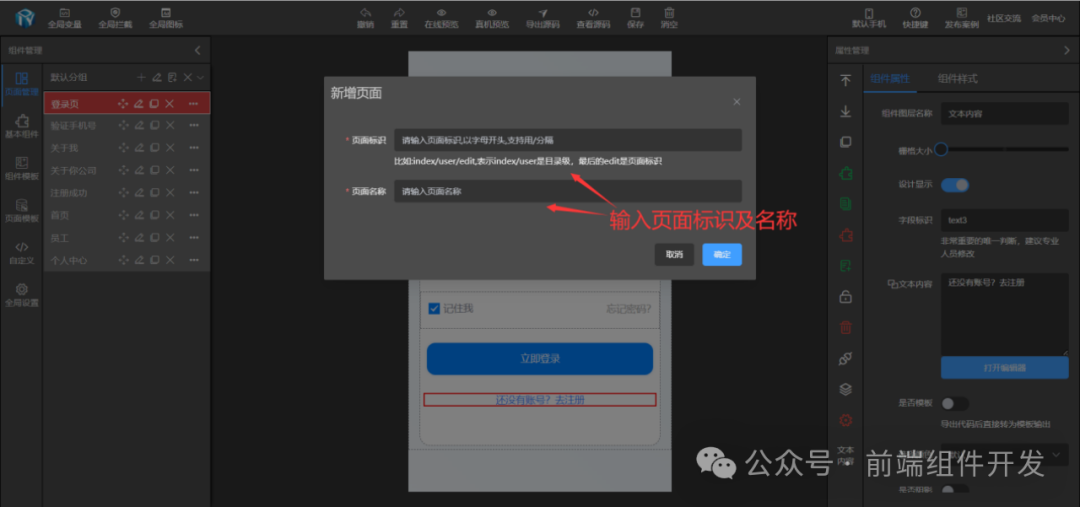Click the application logo in the top-left corner
The width and height of the screenshot is (1080, 507).
[x=25, y=18]
